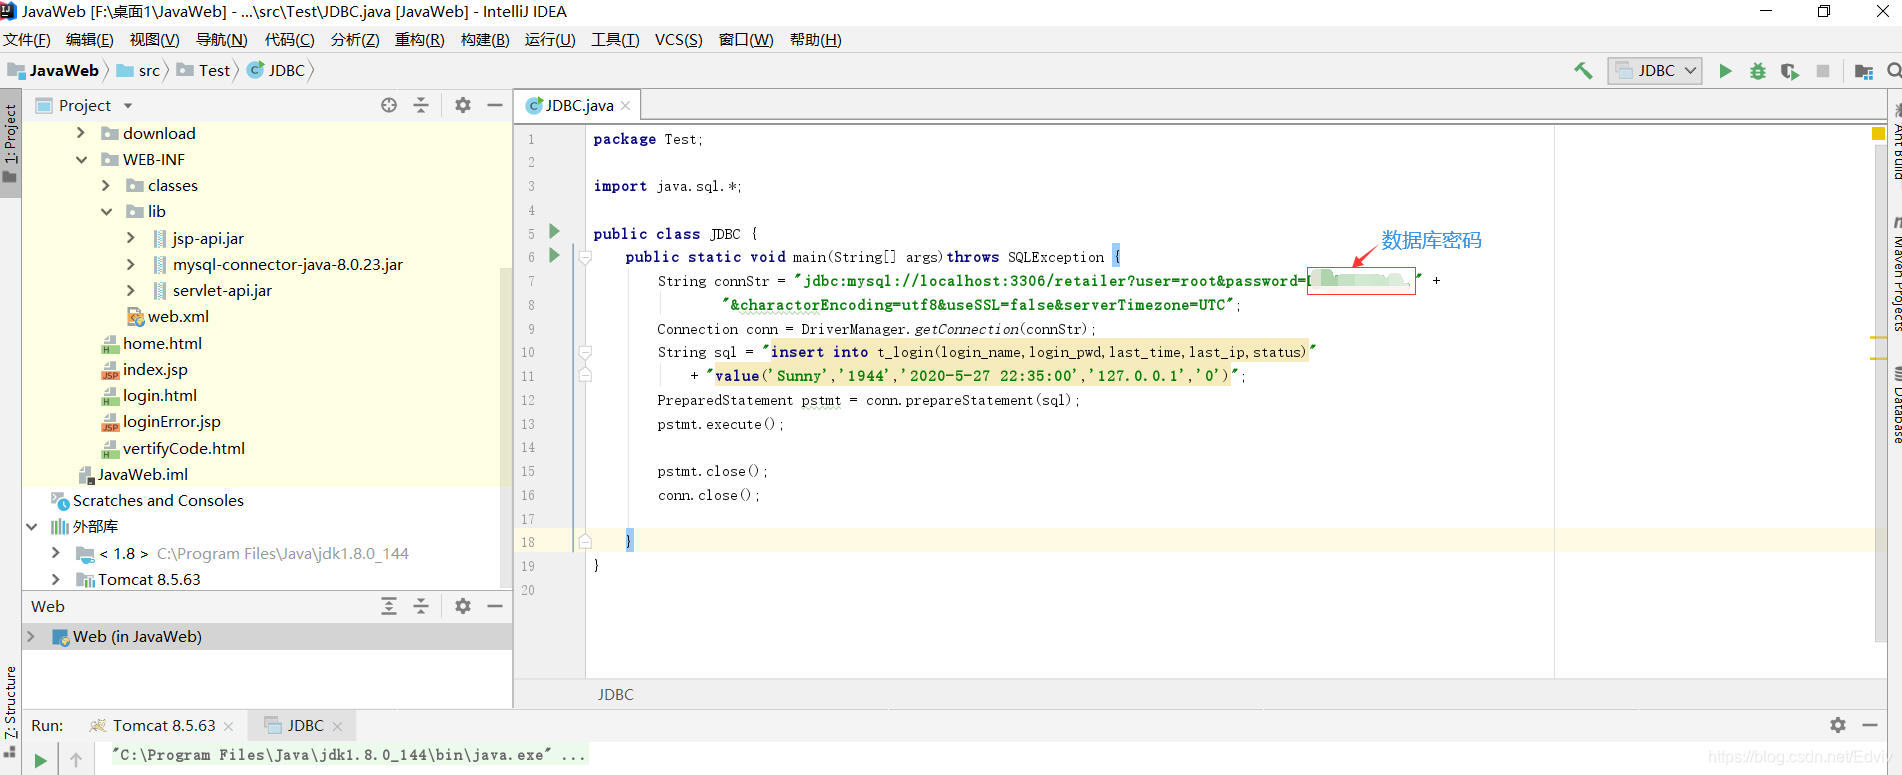Expand the classes folder
Screen dimensions: 1902x775
tap(106, 185)
